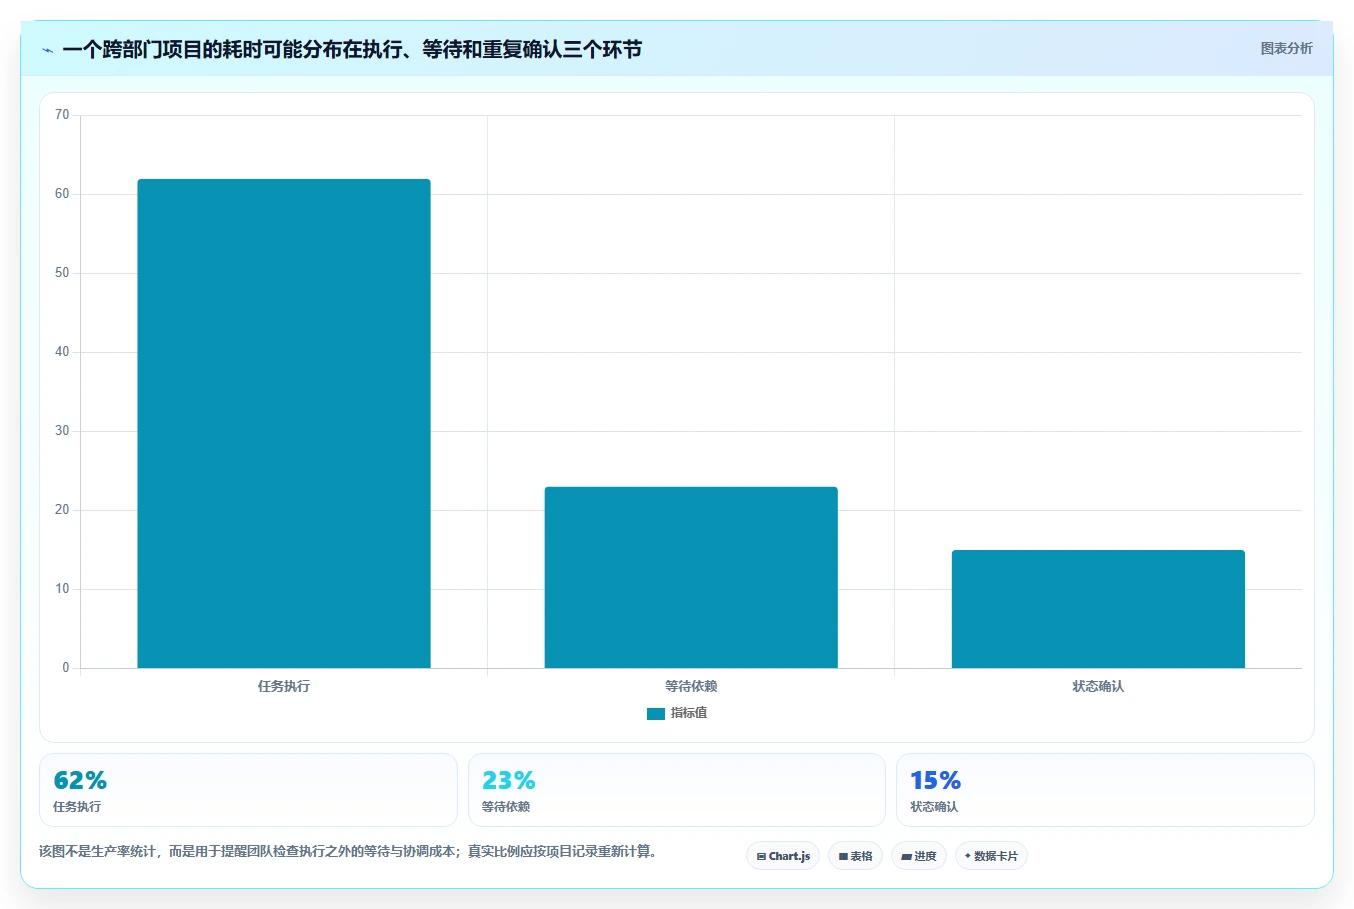Select the 状态确认 bar in chart
Image resolution: width=1354 pixels, height=909 pixels.
[x=1098, y=609]
